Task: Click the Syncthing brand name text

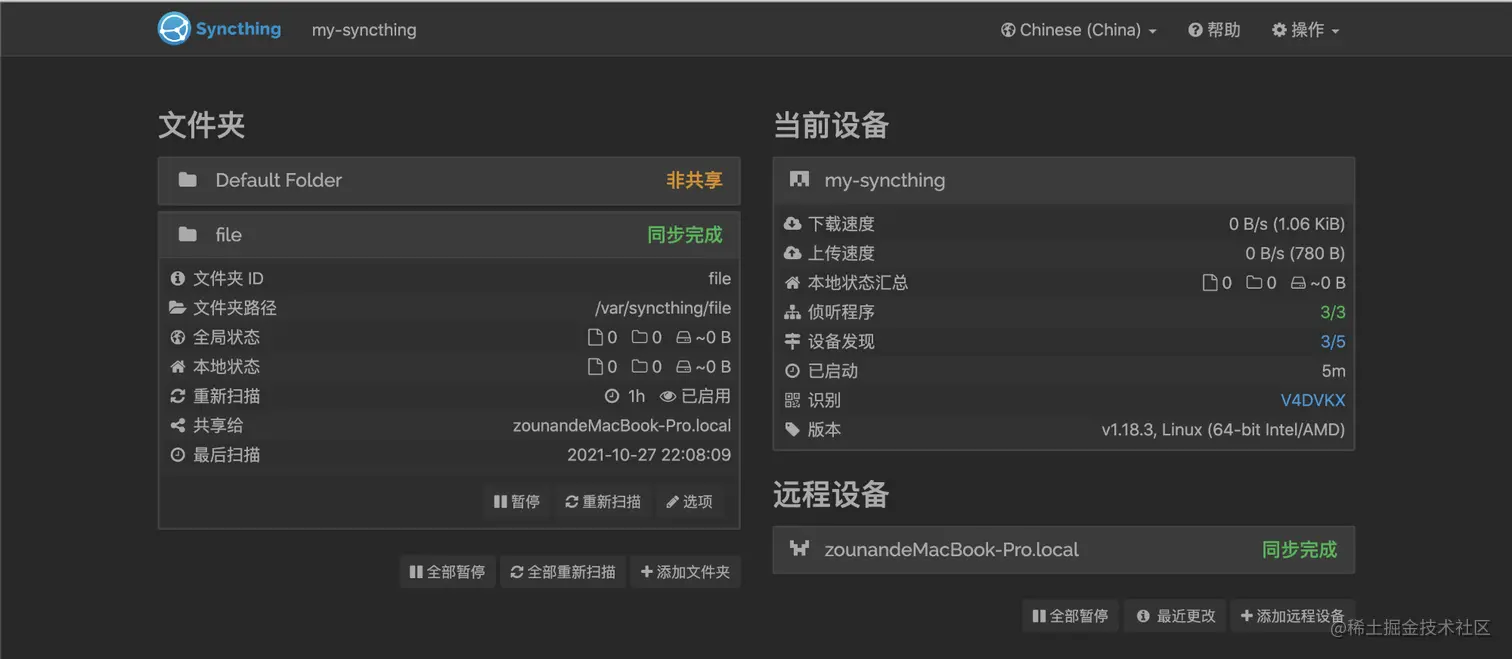Action: pyautogui.click(x=238, y=29)
